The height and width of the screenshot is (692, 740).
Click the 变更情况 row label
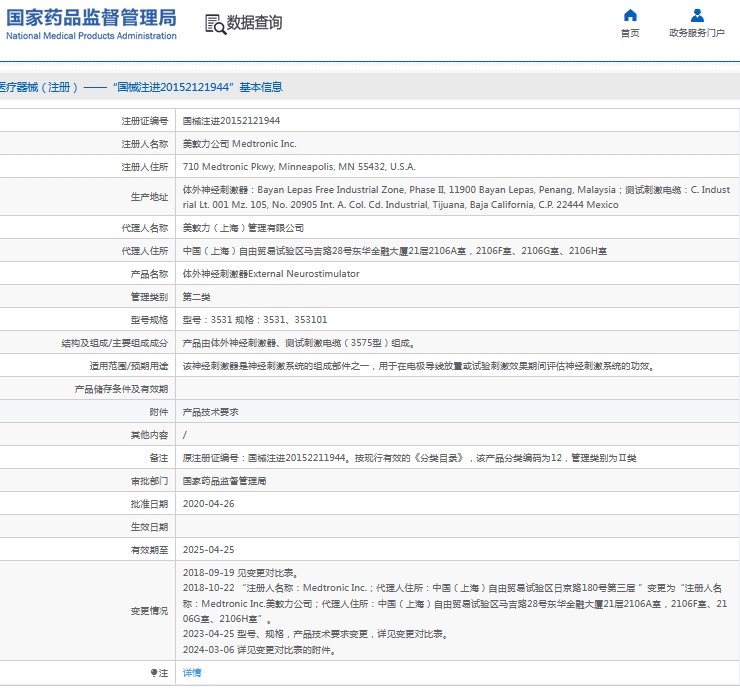149,611
